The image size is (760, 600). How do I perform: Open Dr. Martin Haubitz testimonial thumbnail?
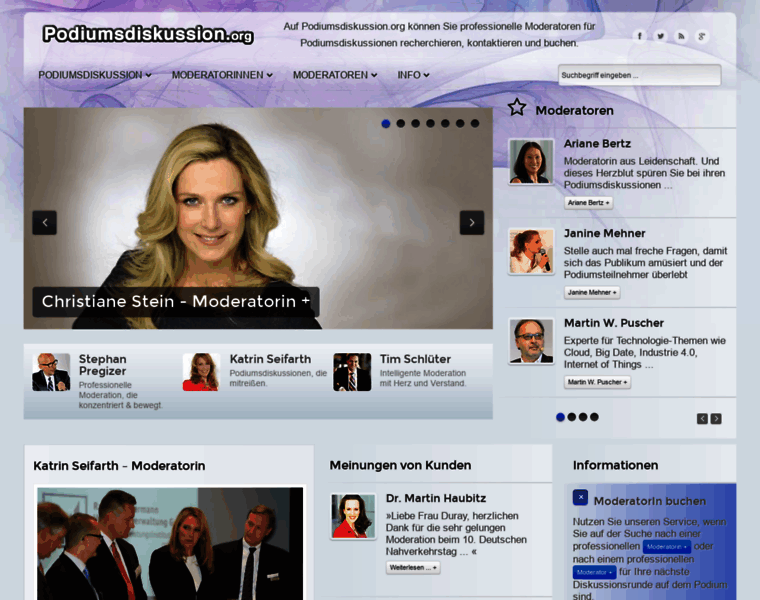click(x=353, y=516)
